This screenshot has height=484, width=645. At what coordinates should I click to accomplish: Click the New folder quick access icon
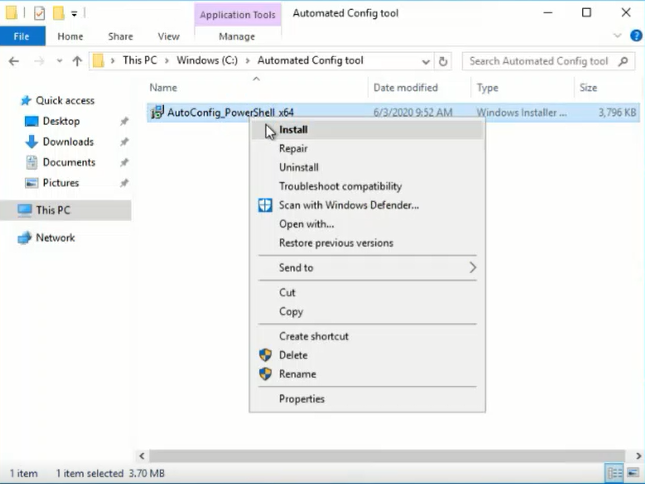[x=59, y=13]
